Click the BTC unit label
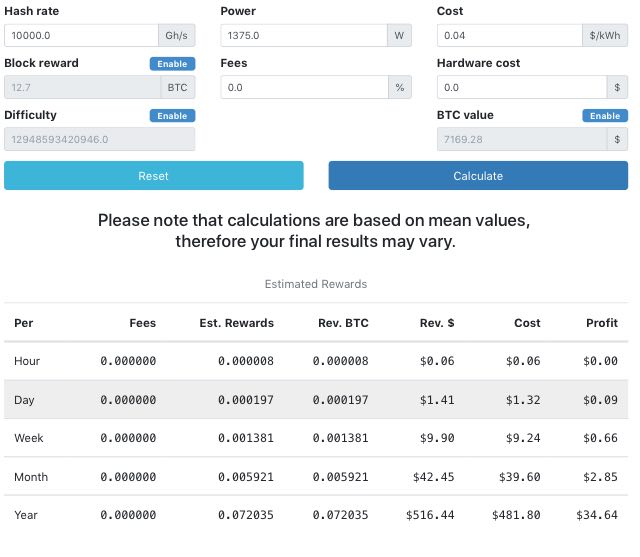Image resolution: width=640 pixels, height=557 pixels. 178,87
